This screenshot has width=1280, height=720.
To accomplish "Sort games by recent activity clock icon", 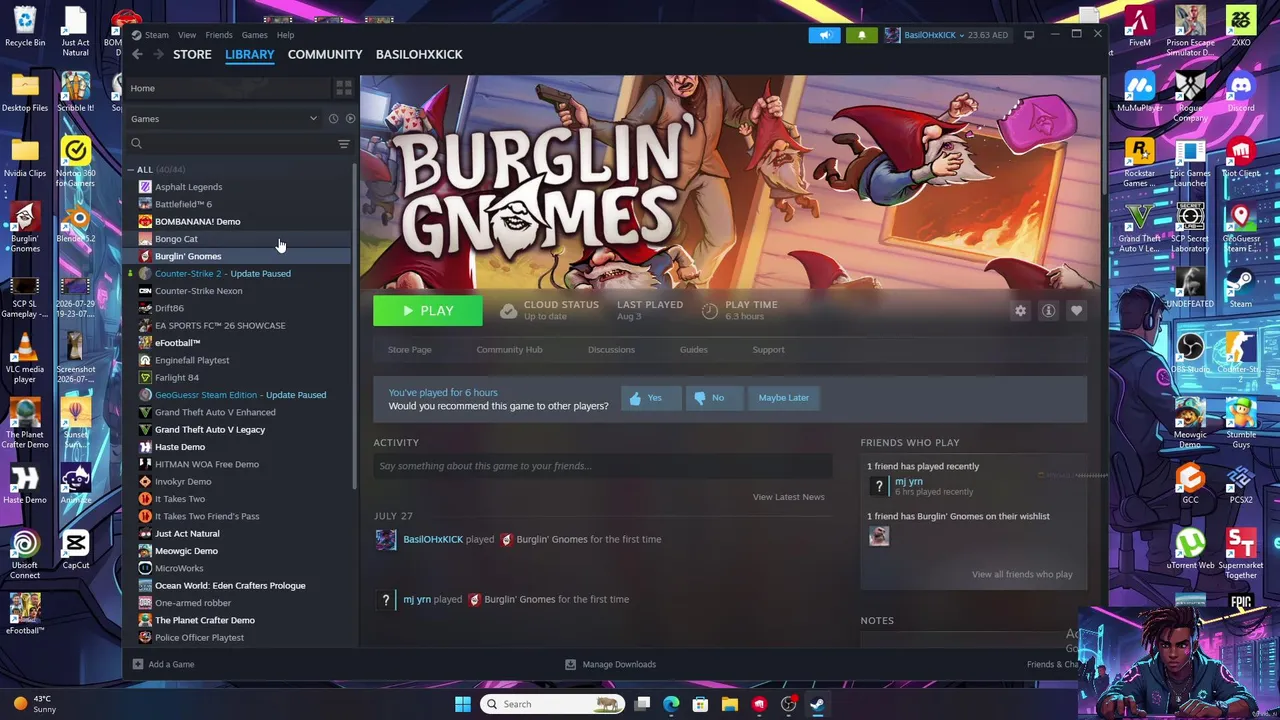I will coord(333,119).
